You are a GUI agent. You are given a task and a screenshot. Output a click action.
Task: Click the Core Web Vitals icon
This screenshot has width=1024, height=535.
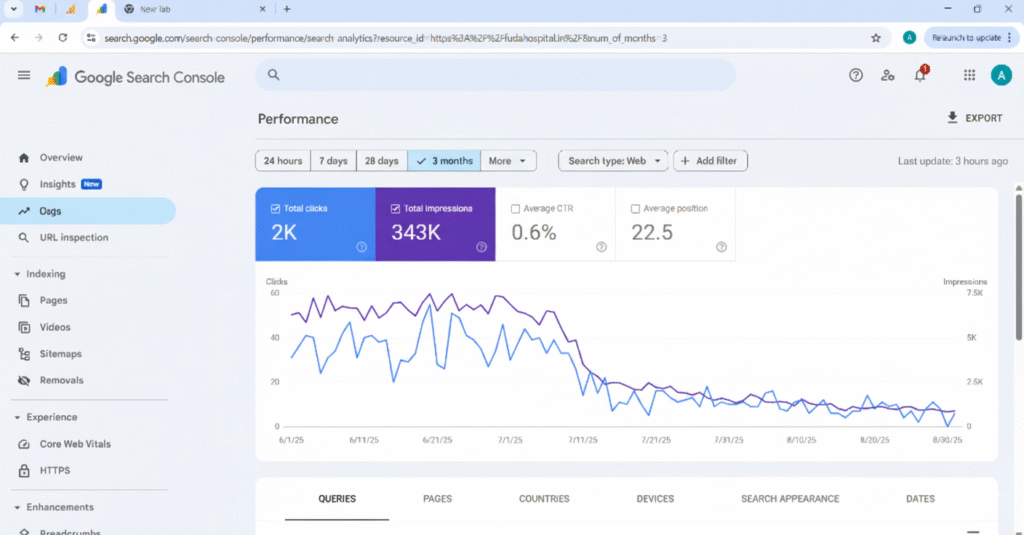point(24,444)
